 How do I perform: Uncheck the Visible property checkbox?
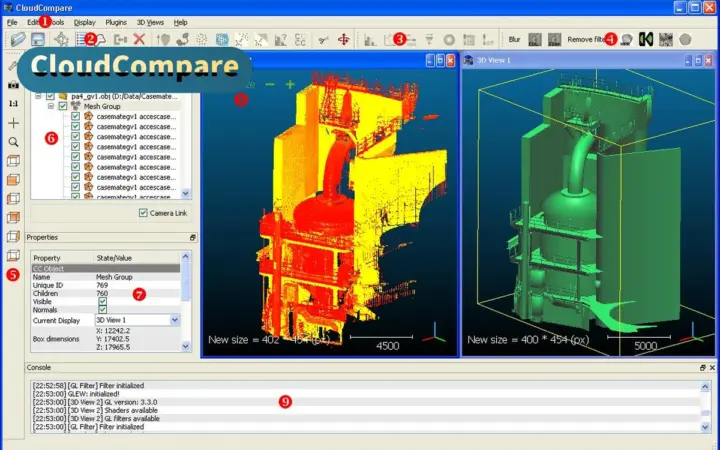(102, 302)
